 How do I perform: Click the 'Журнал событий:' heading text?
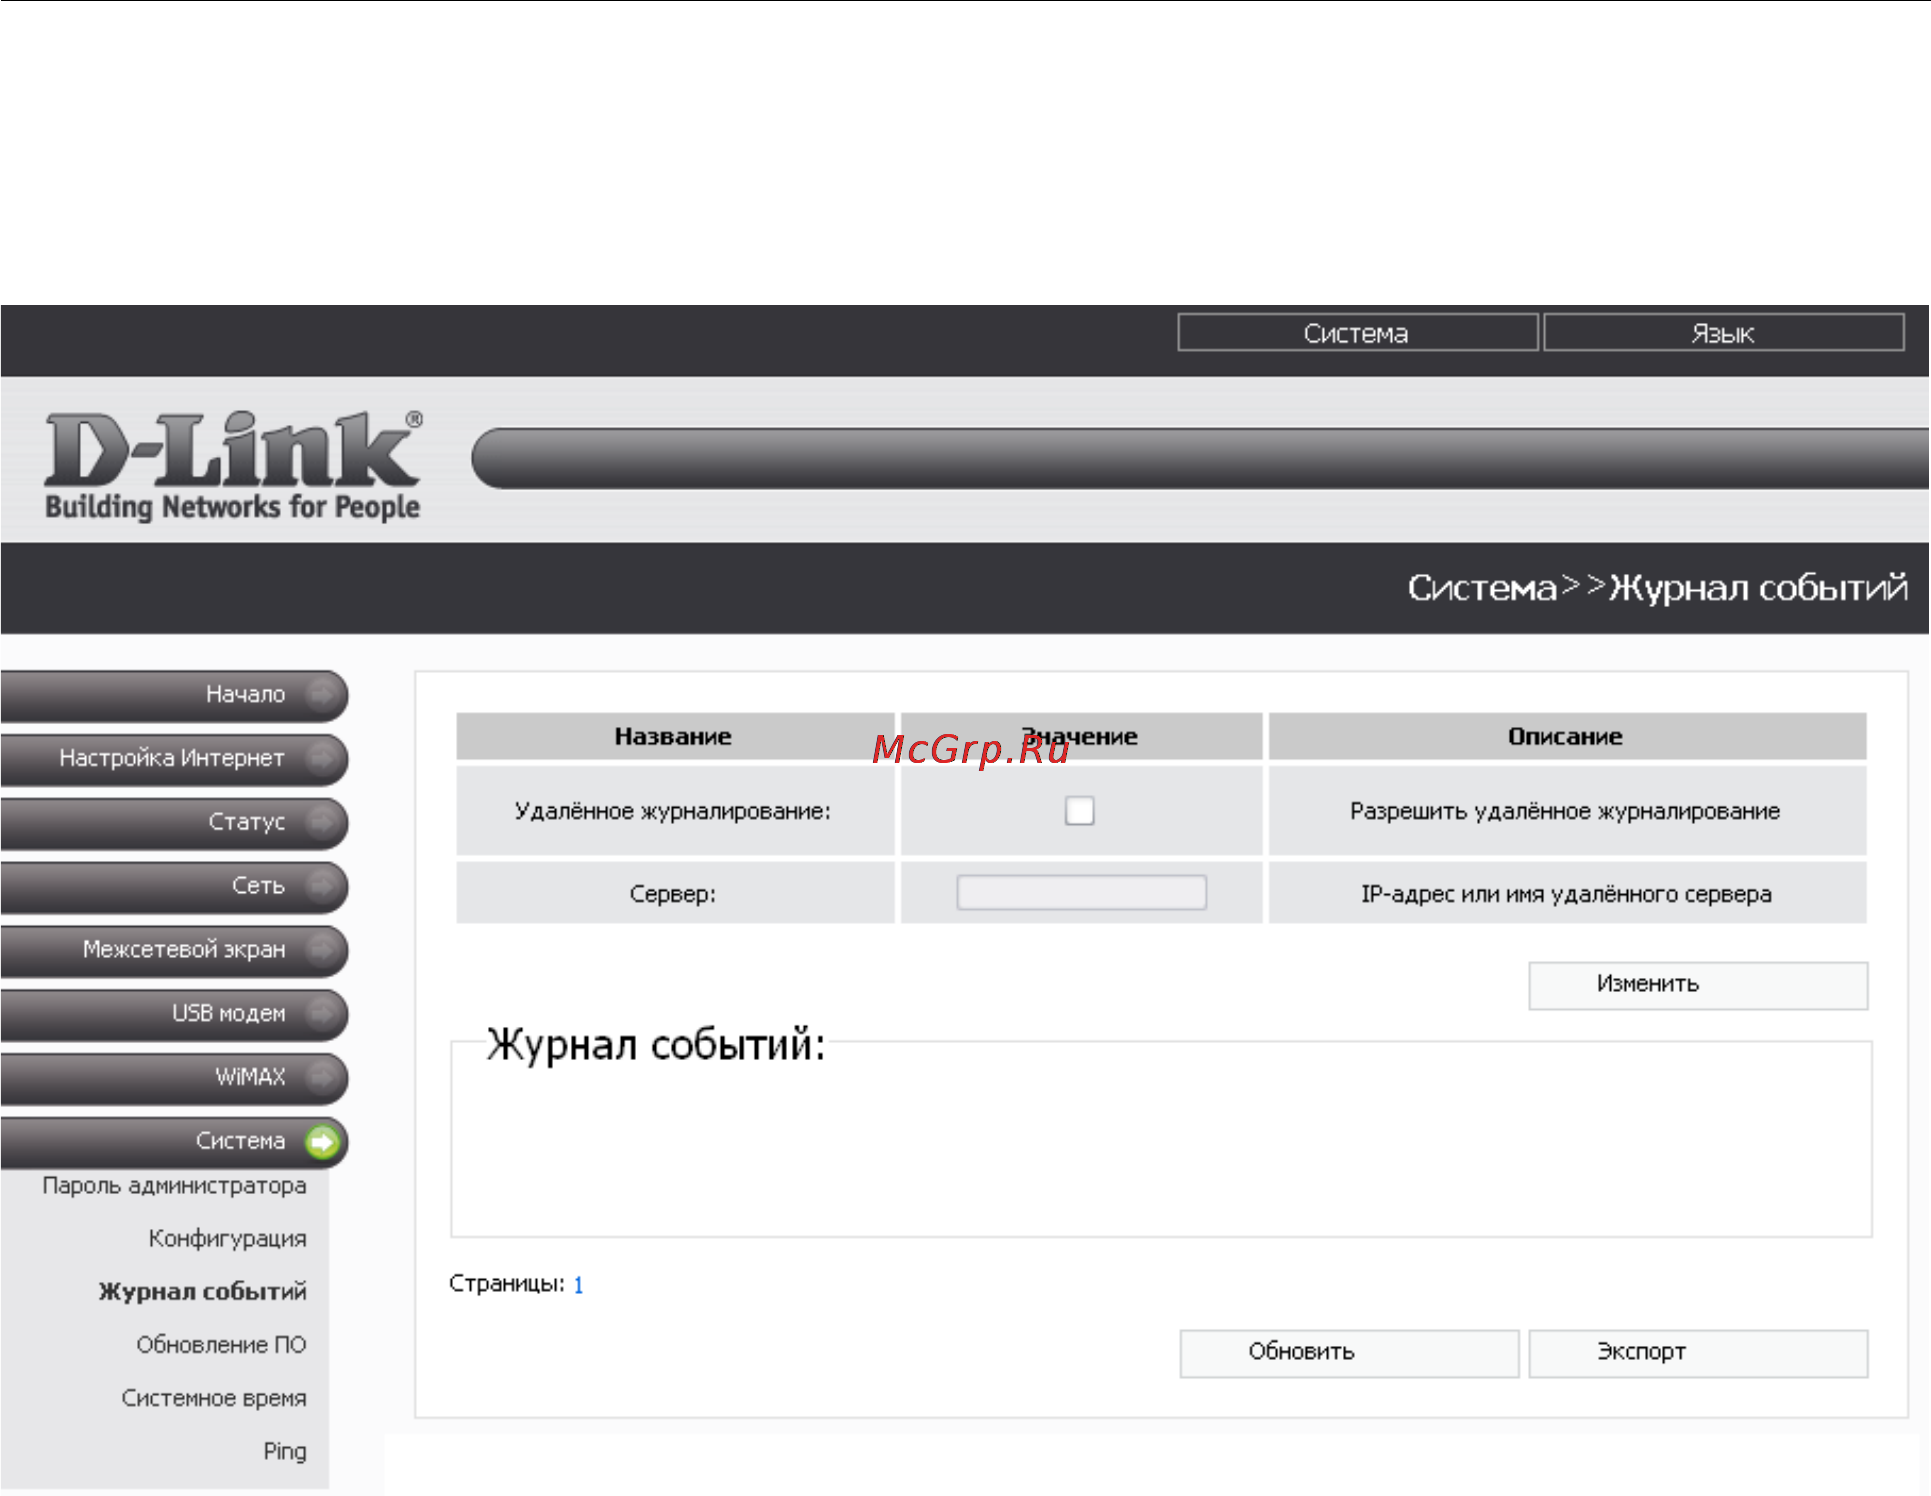(656, 1045)
